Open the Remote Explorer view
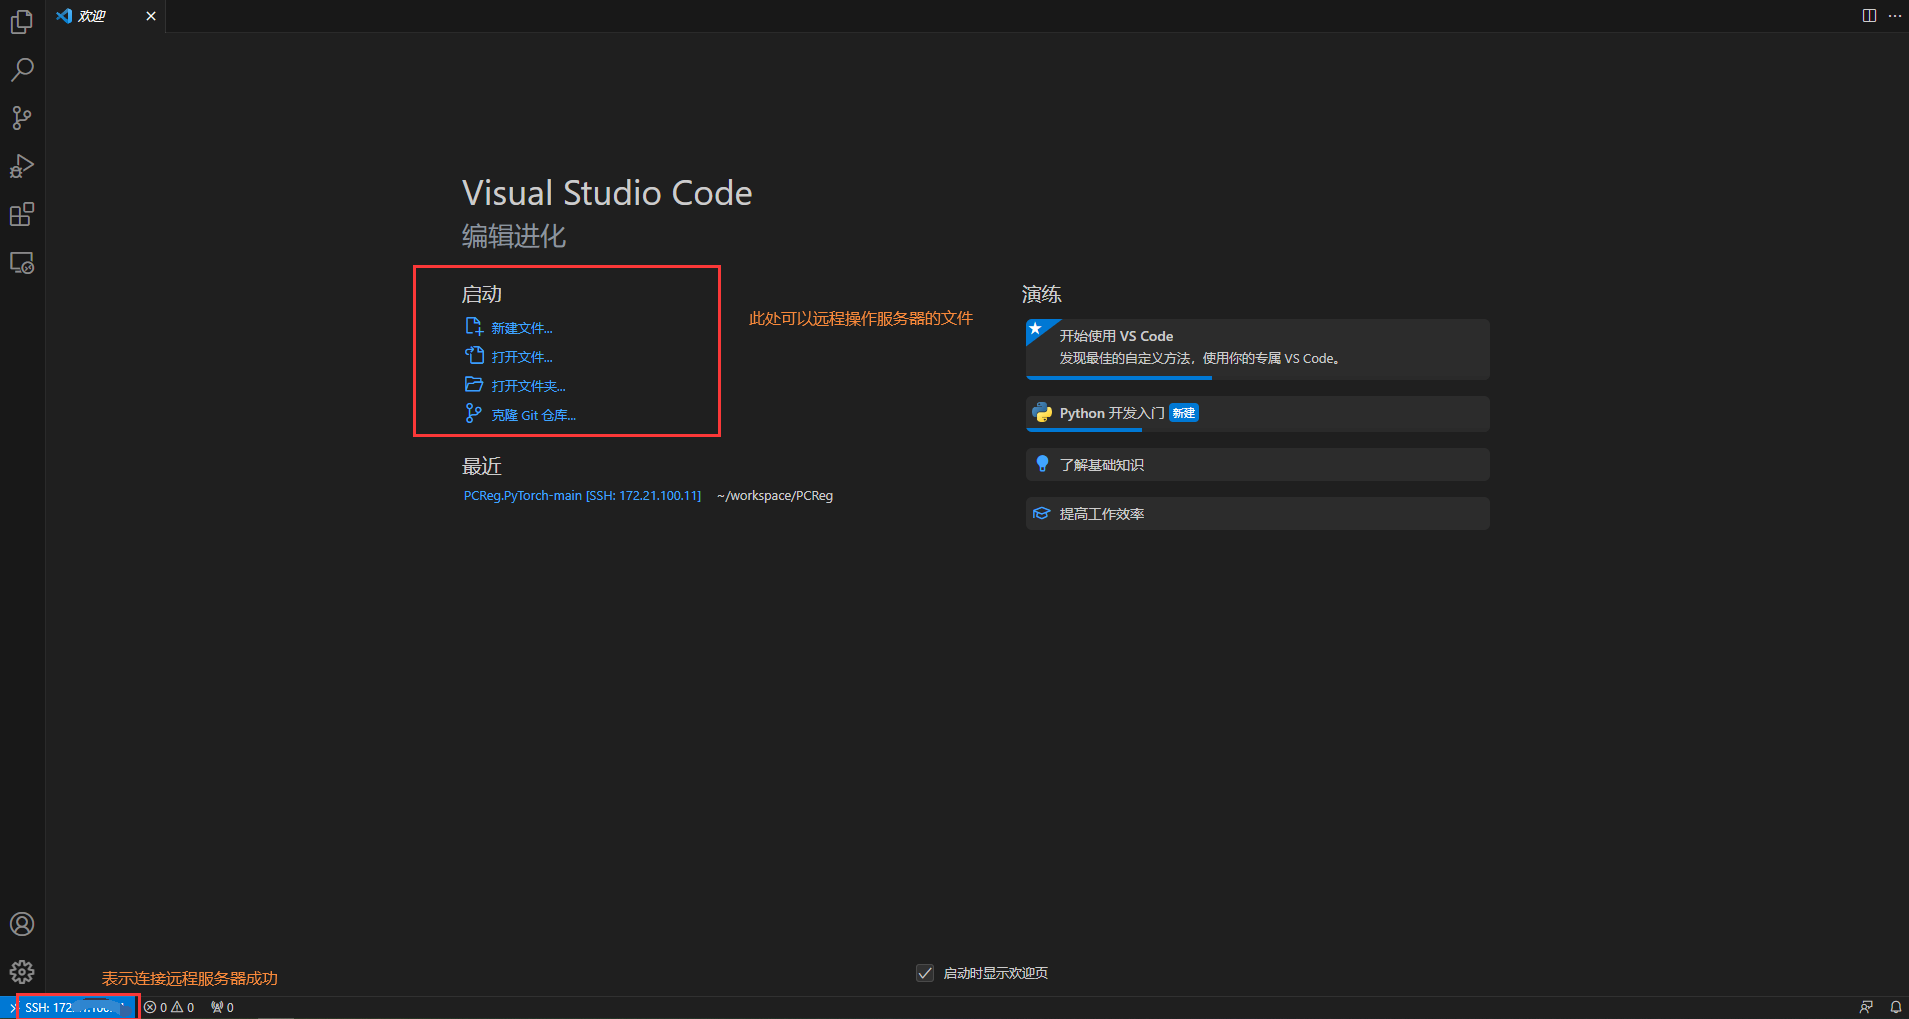1909x1019 pixels. click(x=22, y=263)
